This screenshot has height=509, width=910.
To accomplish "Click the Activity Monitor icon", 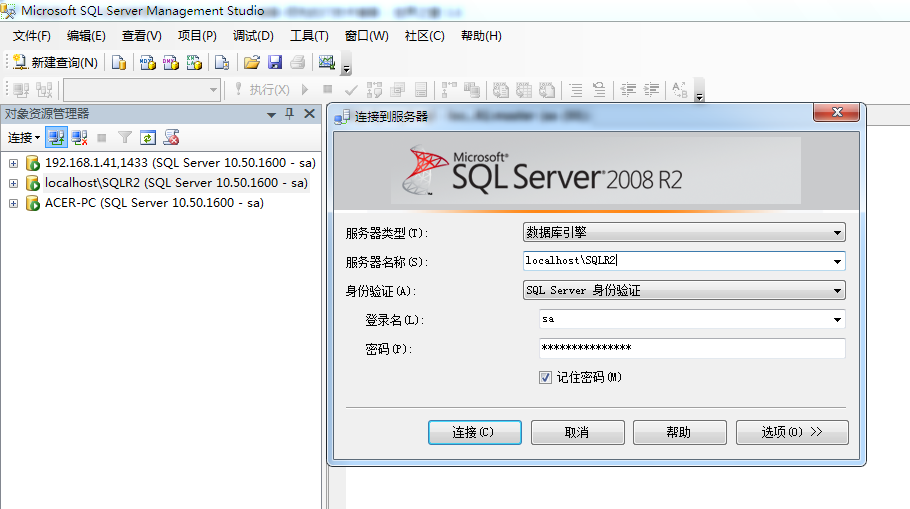I will click(327, 62).
